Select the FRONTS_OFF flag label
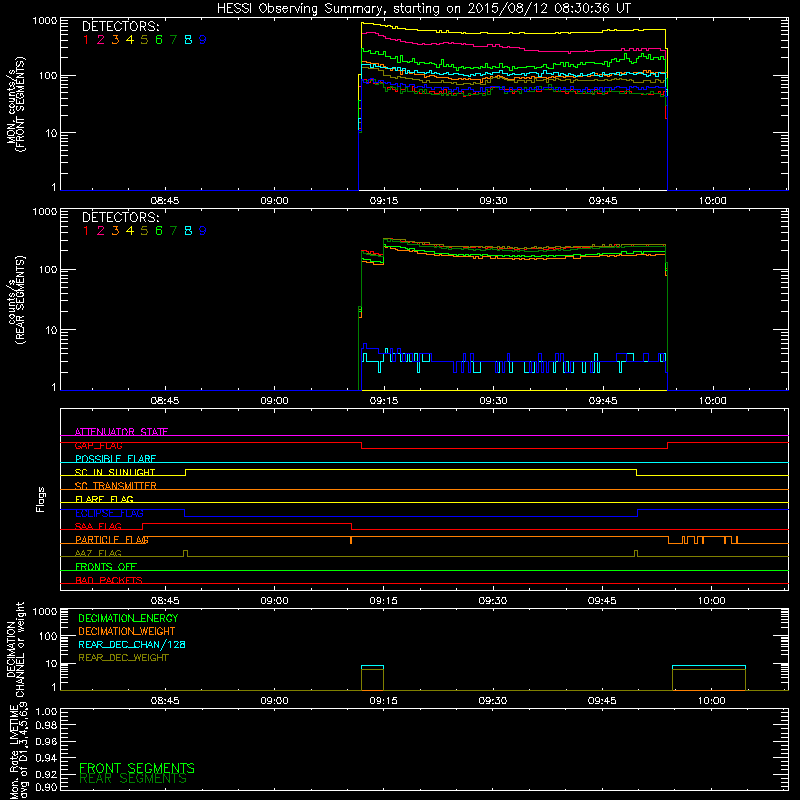Screen dimensions: 800x800 coord(106,567)
